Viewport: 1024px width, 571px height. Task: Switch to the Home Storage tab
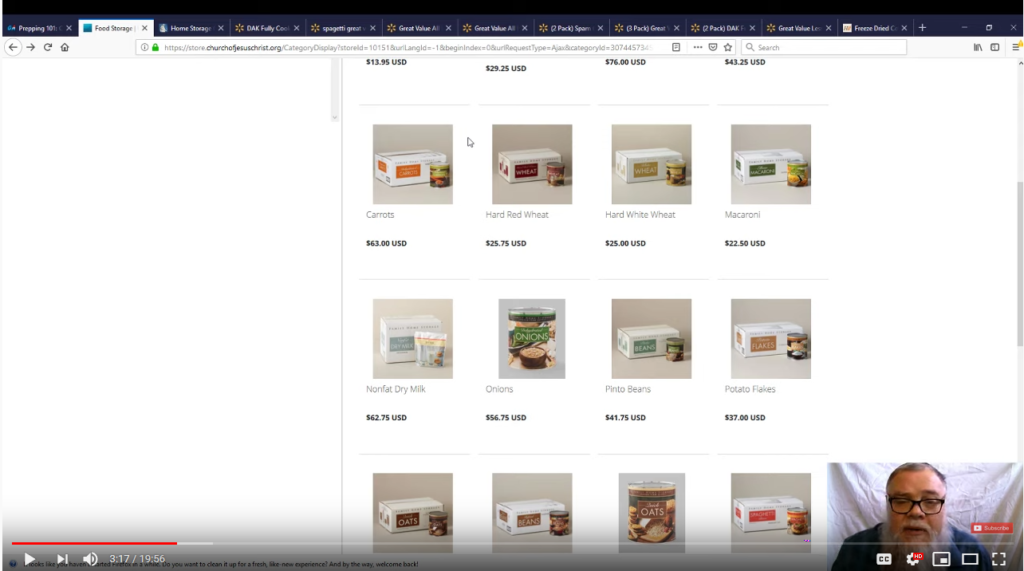(188, 28)
